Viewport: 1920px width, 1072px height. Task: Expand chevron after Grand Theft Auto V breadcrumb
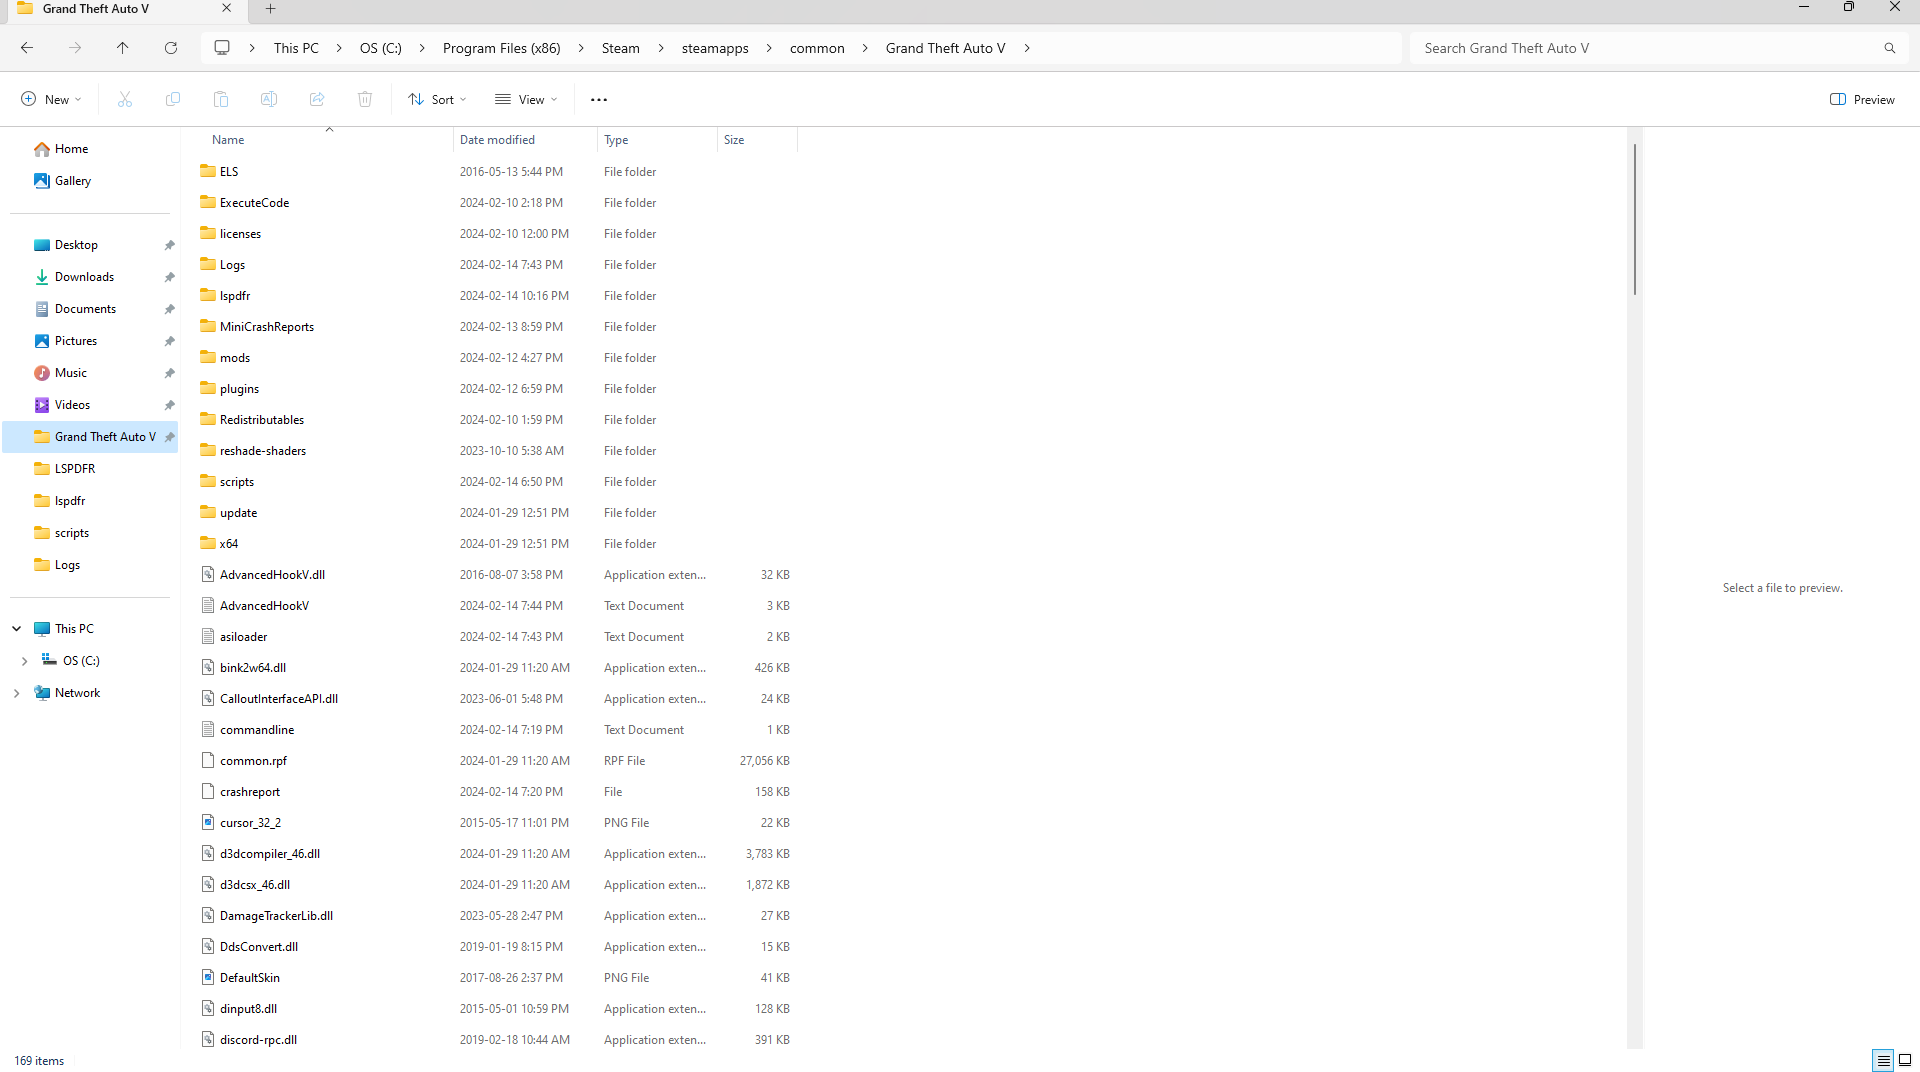tap(1027, 48)
